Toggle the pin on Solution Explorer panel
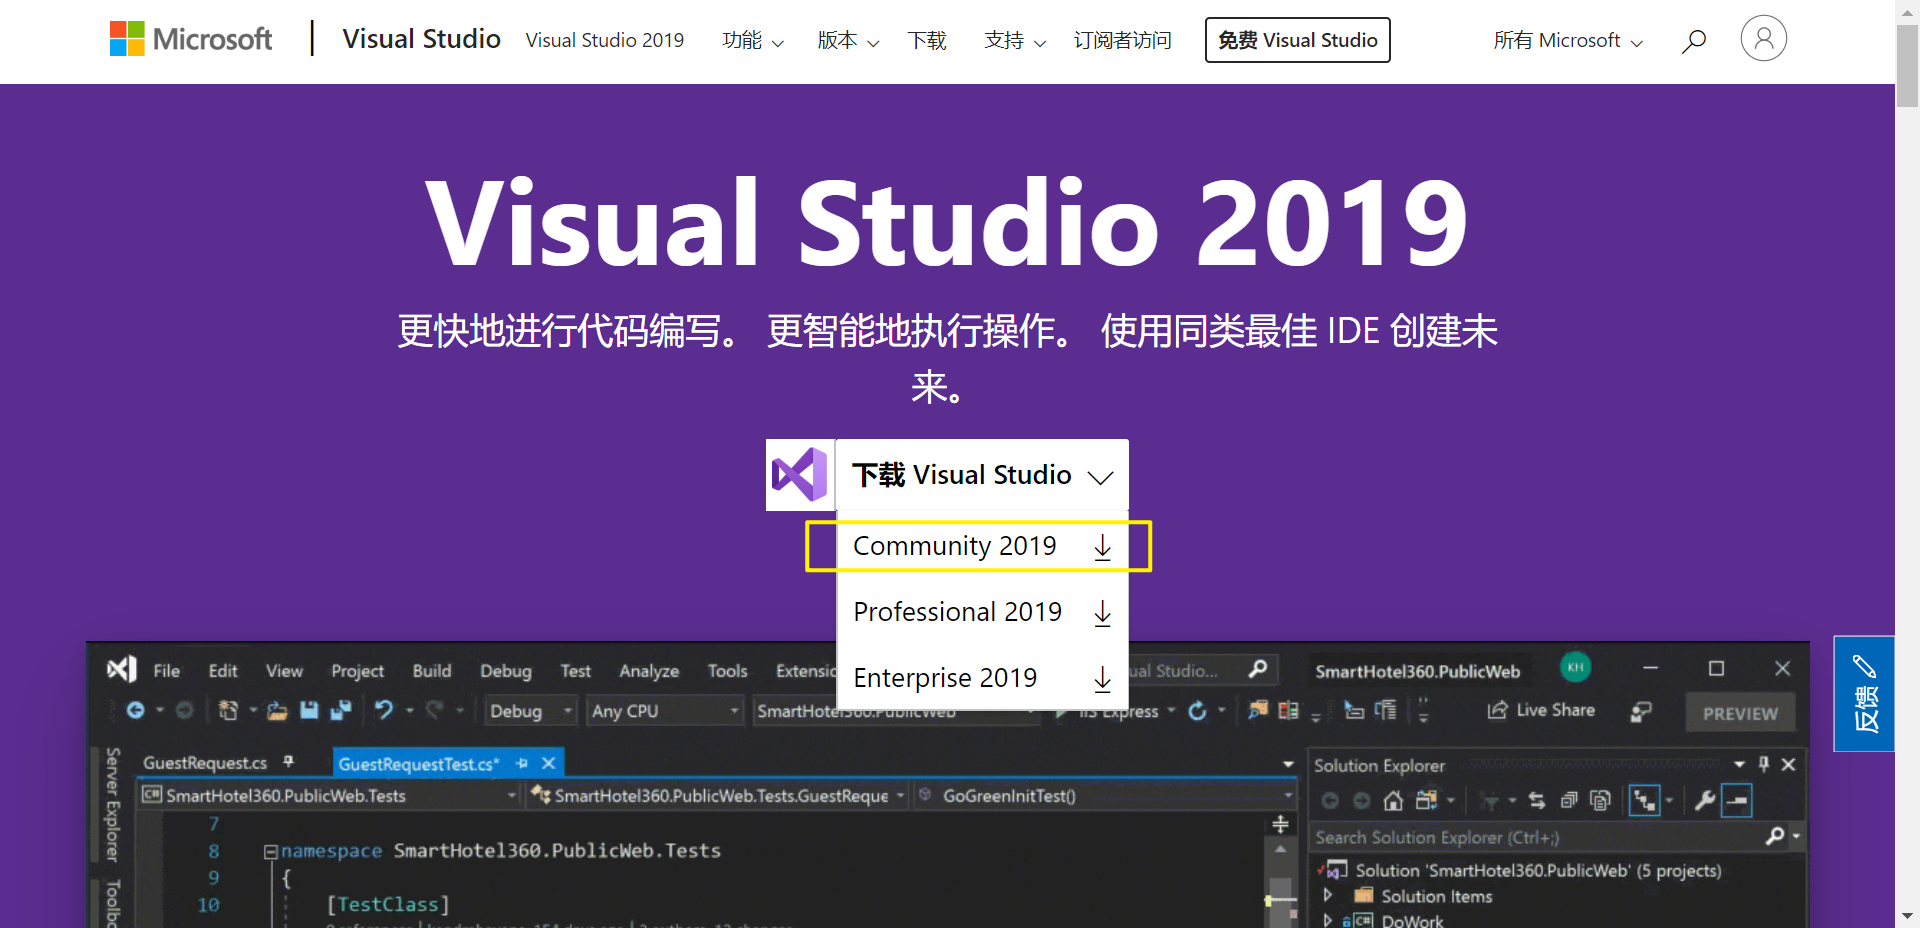The height and width of the screenshot is (928, 1920). click(x=1764, y=765)
